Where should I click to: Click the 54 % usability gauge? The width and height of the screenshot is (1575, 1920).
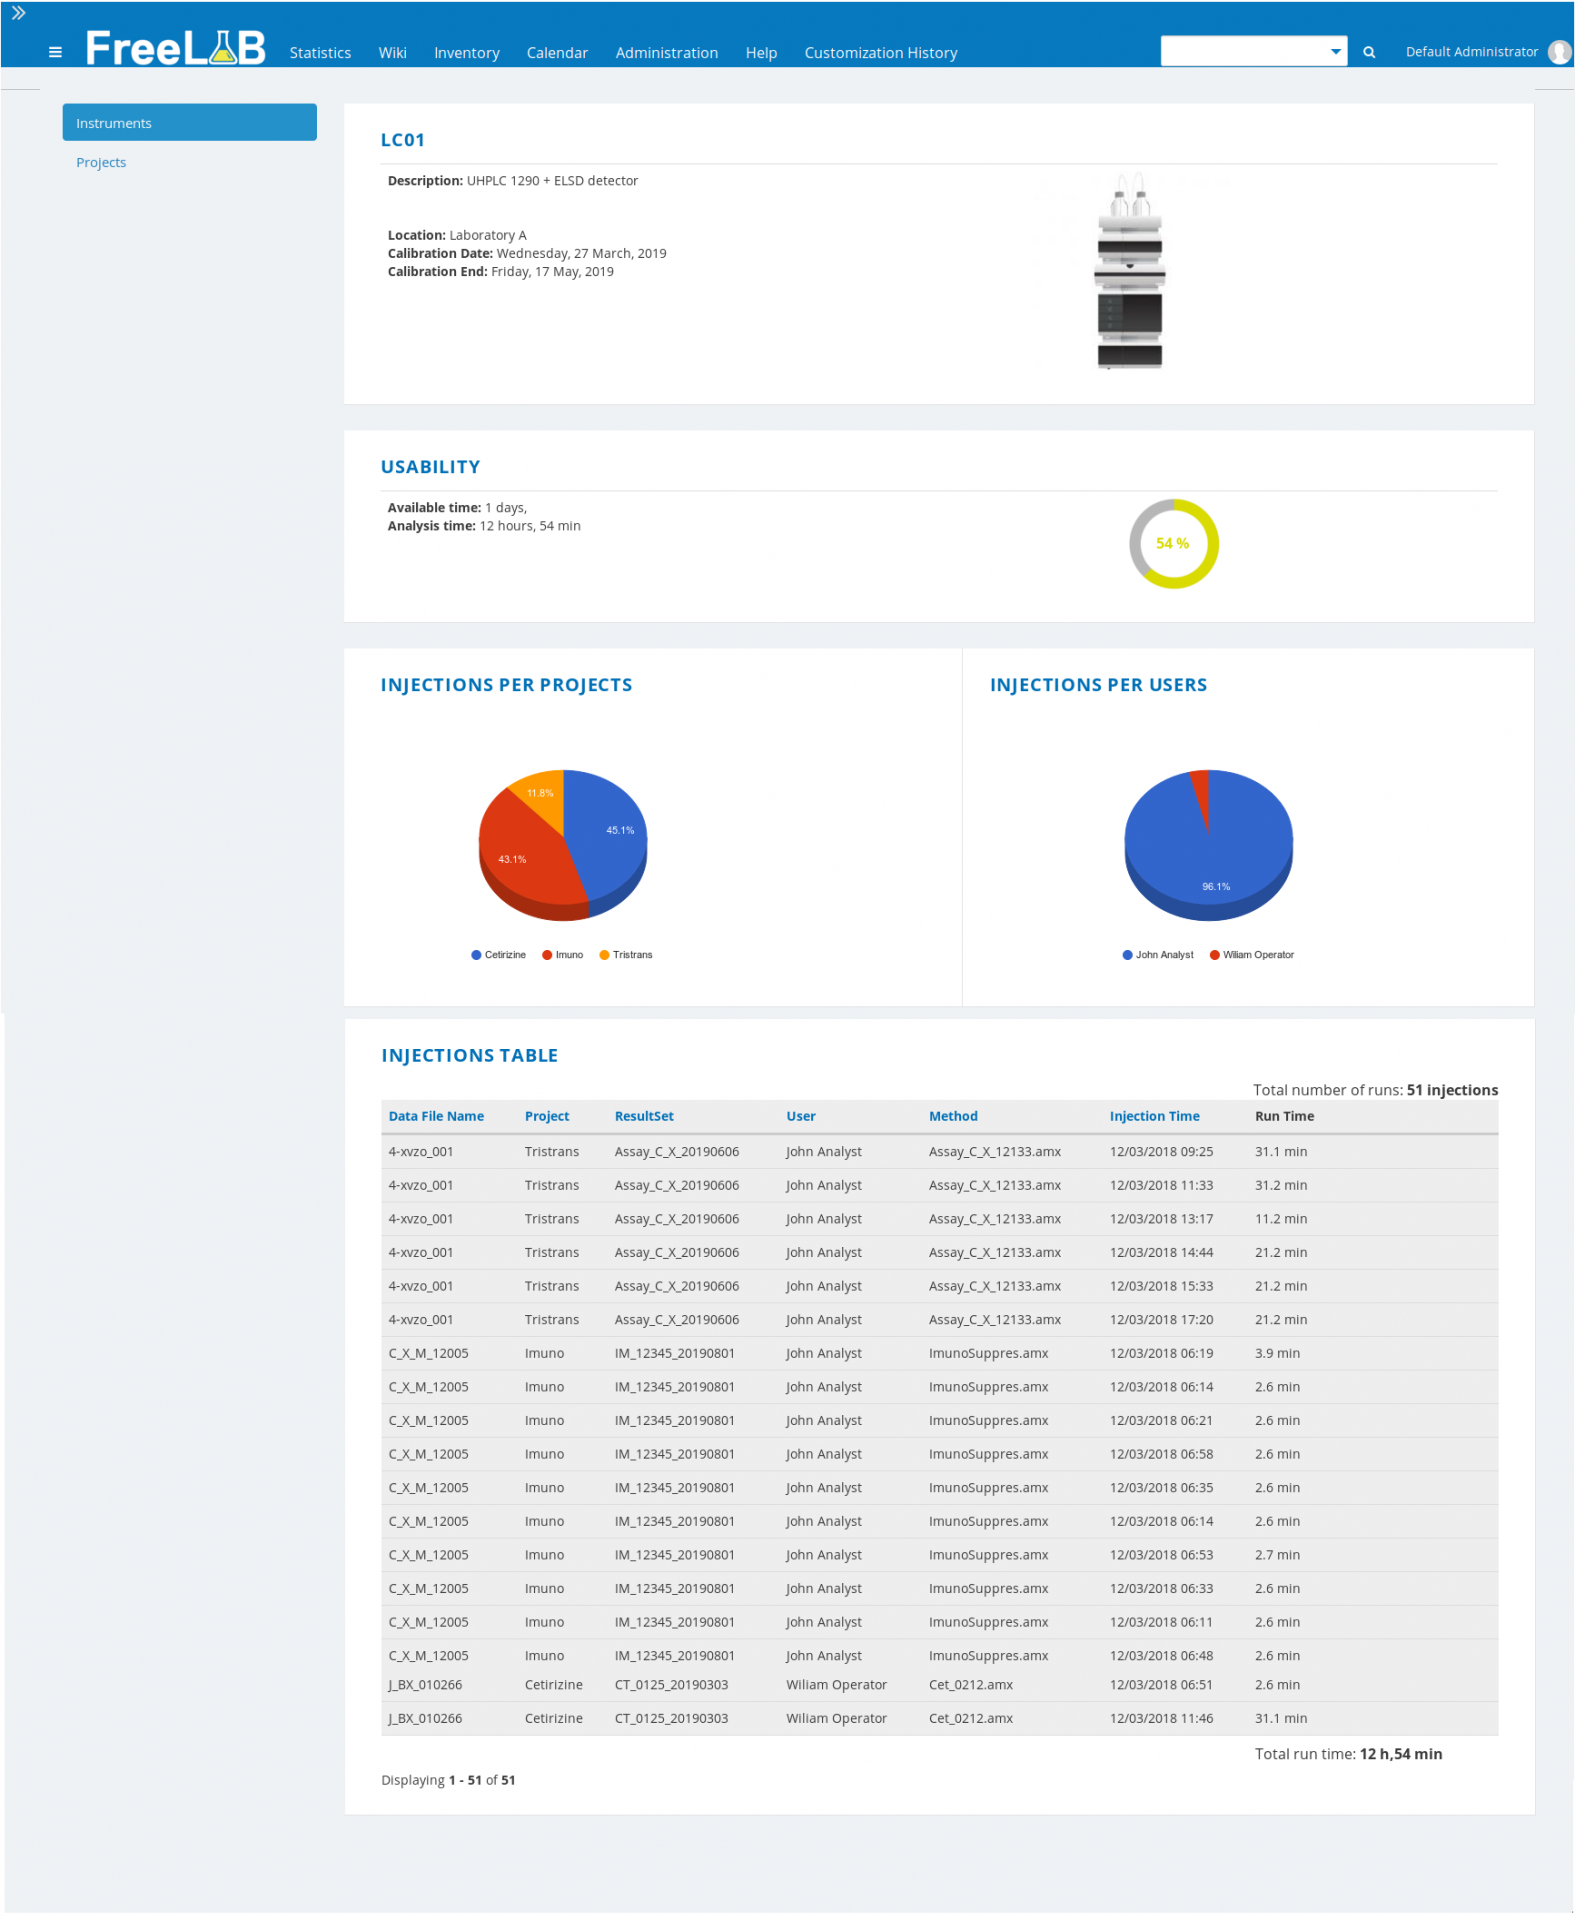tap(1173, 543)
